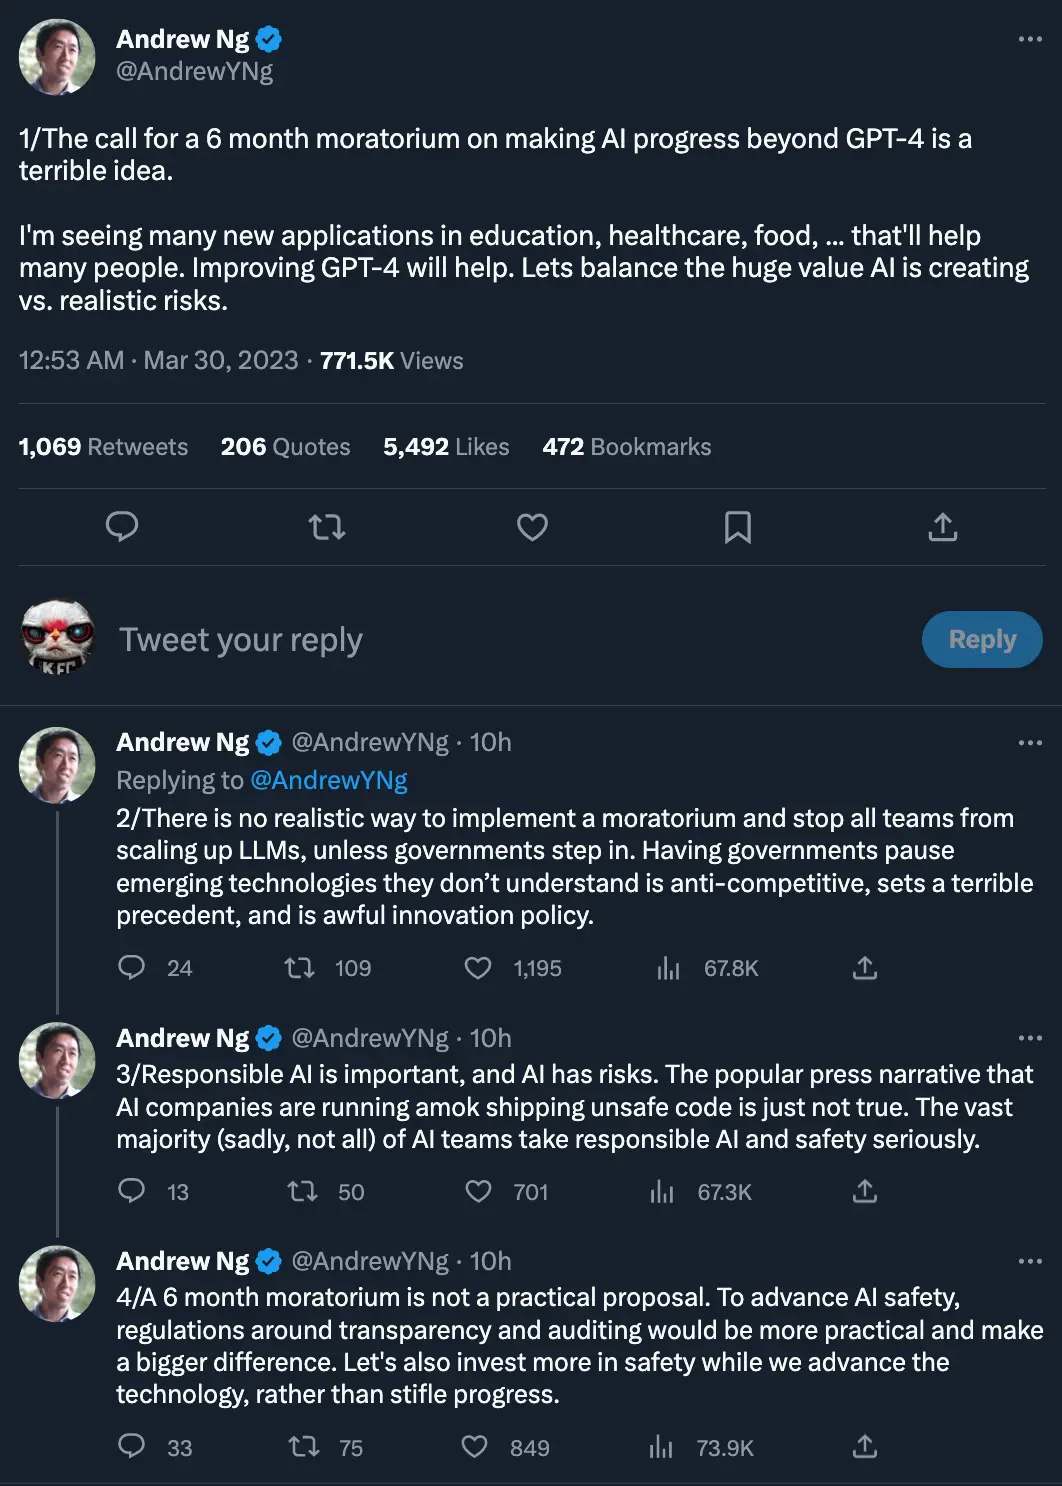Show the 5,492 Likes list
1062x1486 pixels.
[x=446, y=447]
